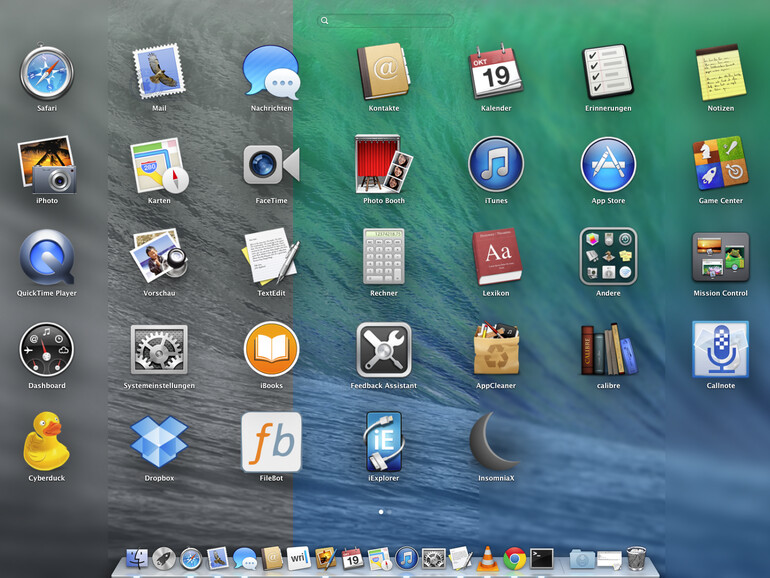Open Dashboard

(x=47, y=349)
